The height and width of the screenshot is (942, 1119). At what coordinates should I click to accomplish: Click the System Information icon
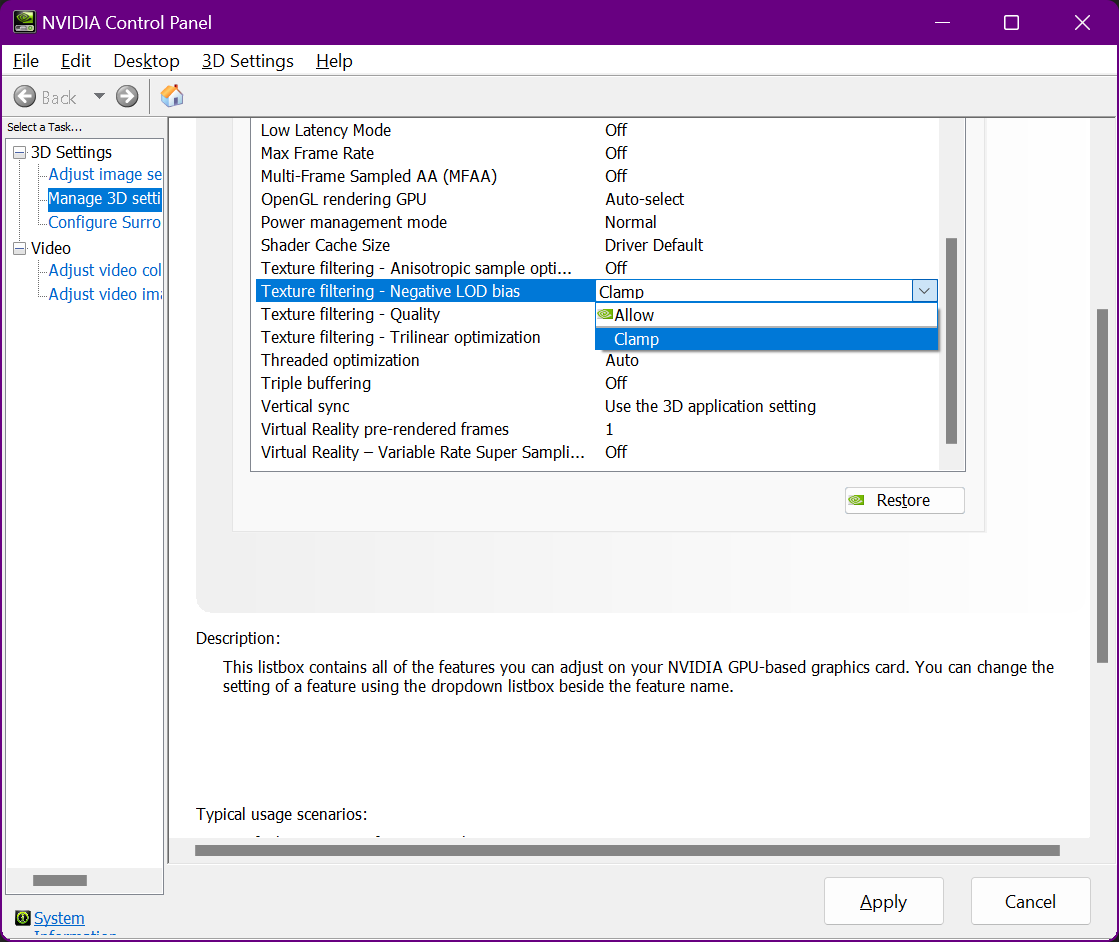[x=23, y=918]
